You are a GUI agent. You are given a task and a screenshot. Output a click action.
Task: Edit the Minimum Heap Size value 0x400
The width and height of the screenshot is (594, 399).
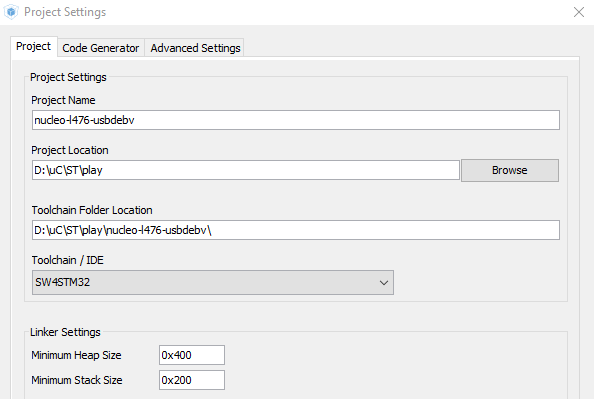click(x=192, y=355)
